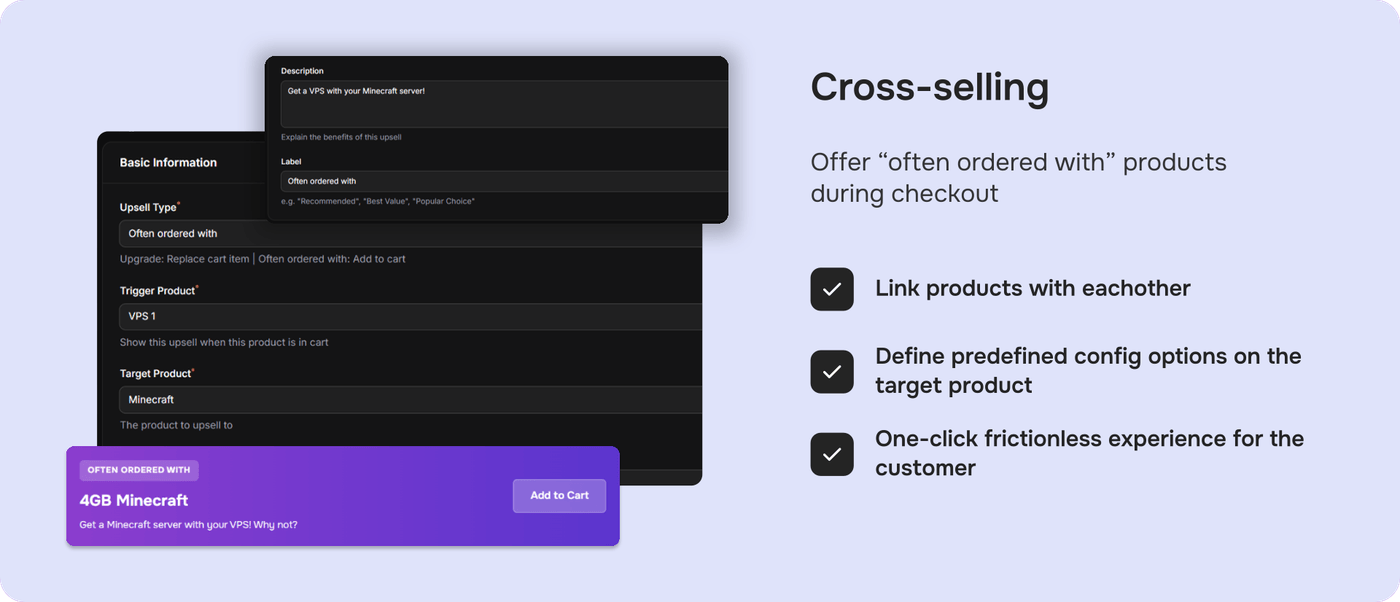Open the Upsell Type dropdown

click(410, 234)
